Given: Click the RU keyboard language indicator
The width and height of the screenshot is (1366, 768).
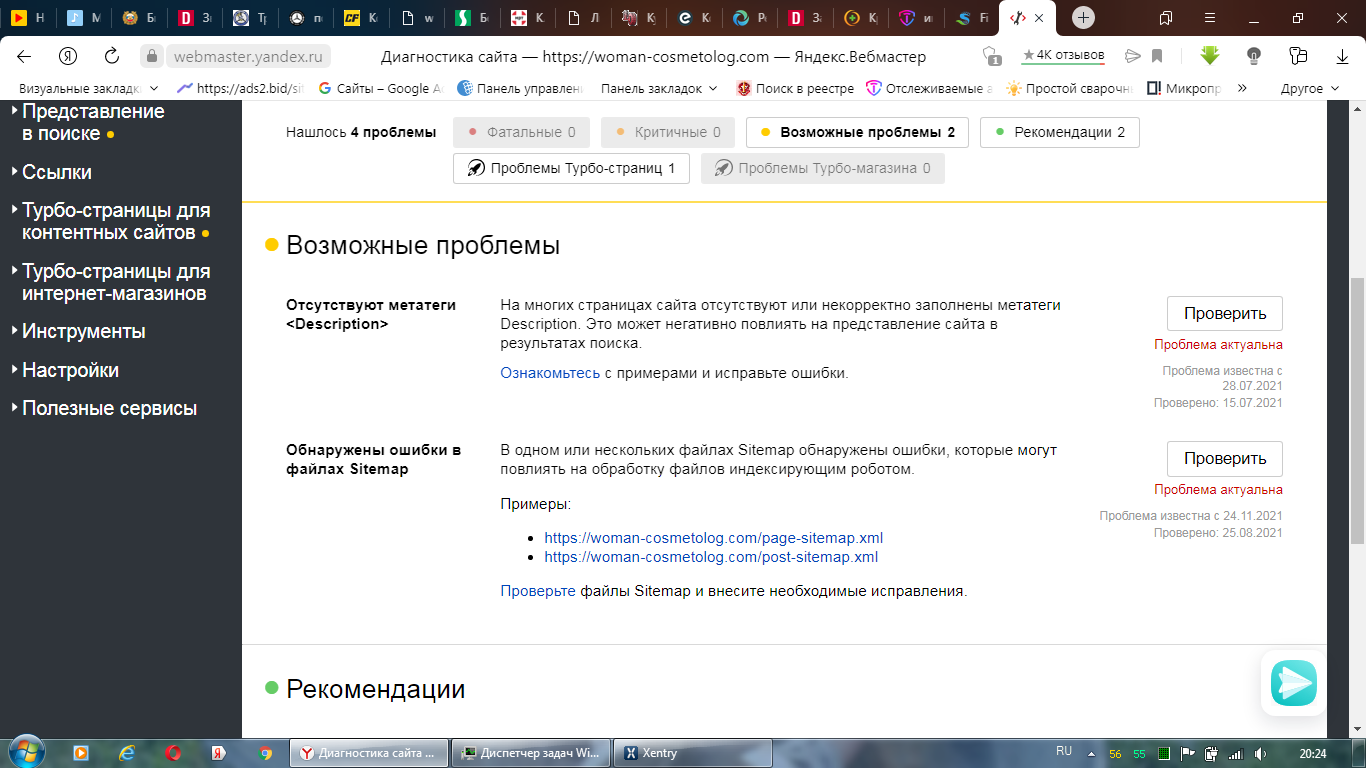Looking at the screenshot, I should click(1064, 752).
